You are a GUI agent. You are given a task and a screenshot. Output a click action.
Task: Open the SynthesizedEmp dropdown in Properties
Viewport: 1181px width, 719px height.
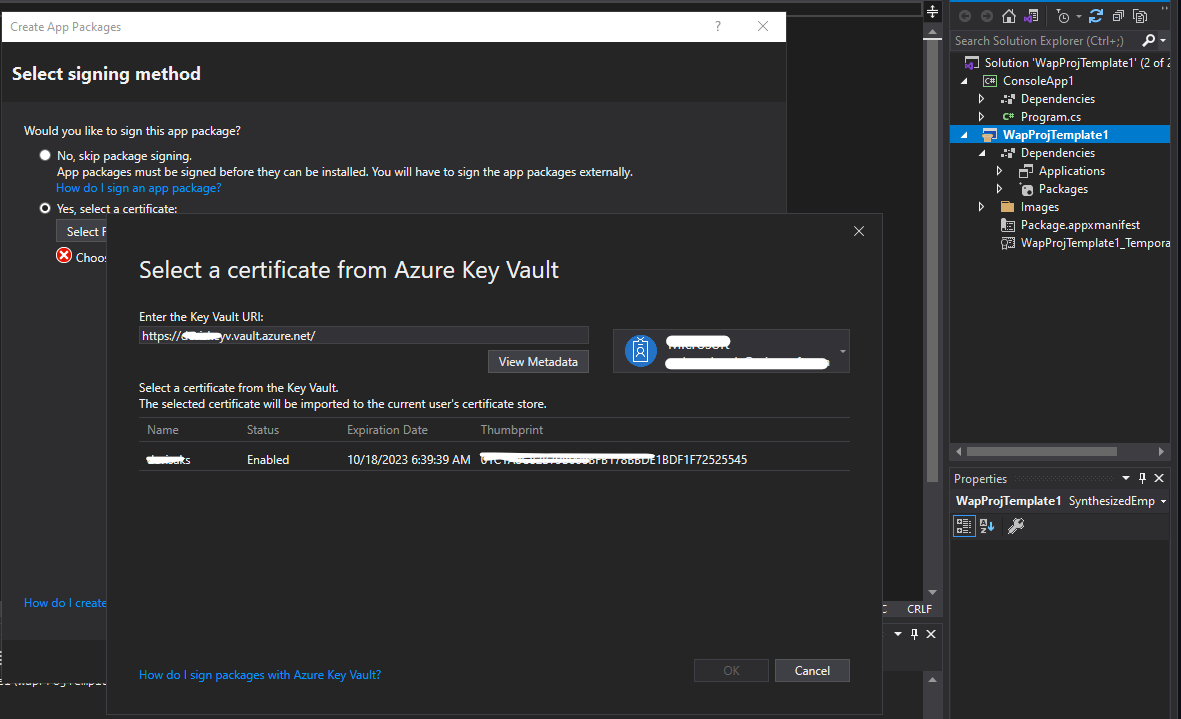(1165, 500)
